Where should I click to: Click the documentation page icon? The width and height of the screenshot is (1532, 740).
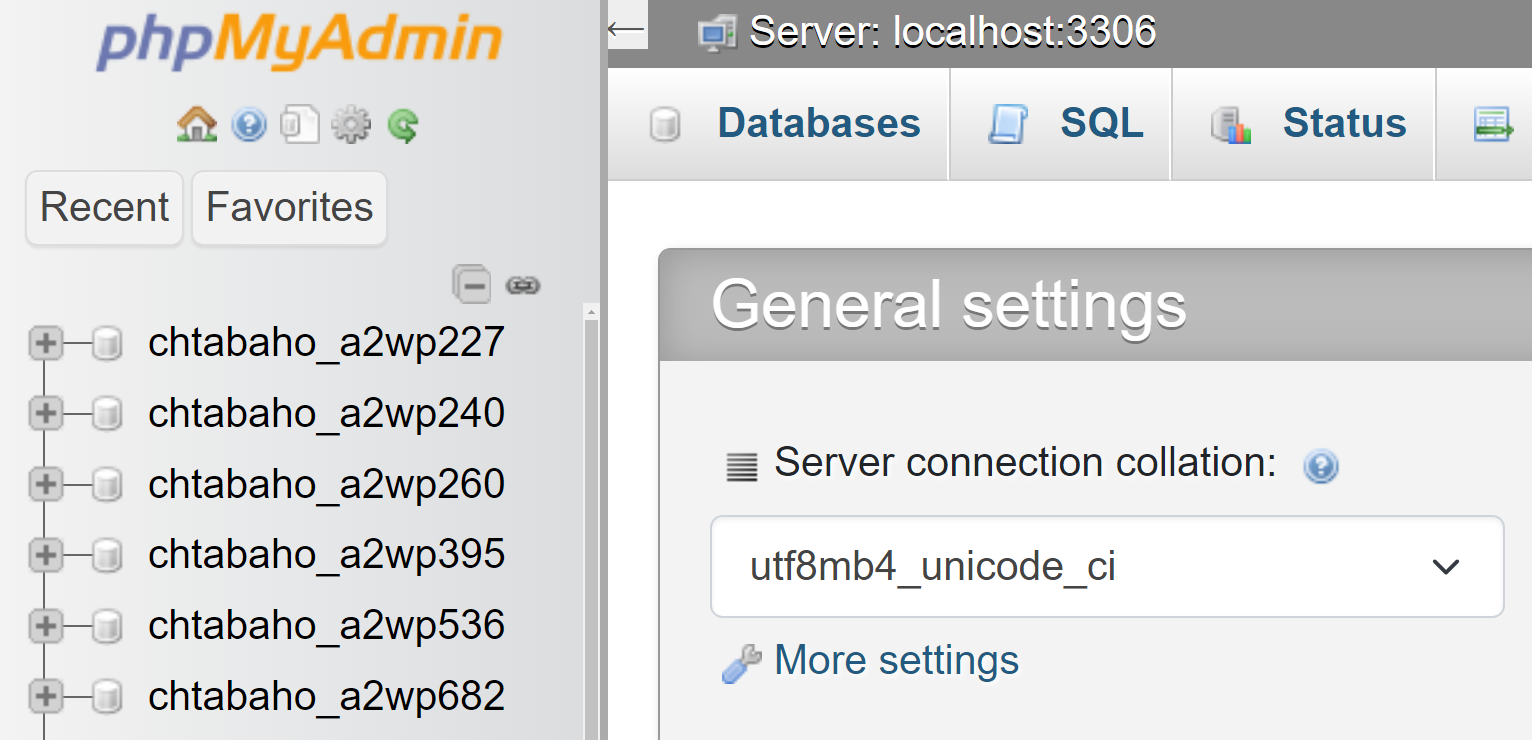tap(300, 124)
